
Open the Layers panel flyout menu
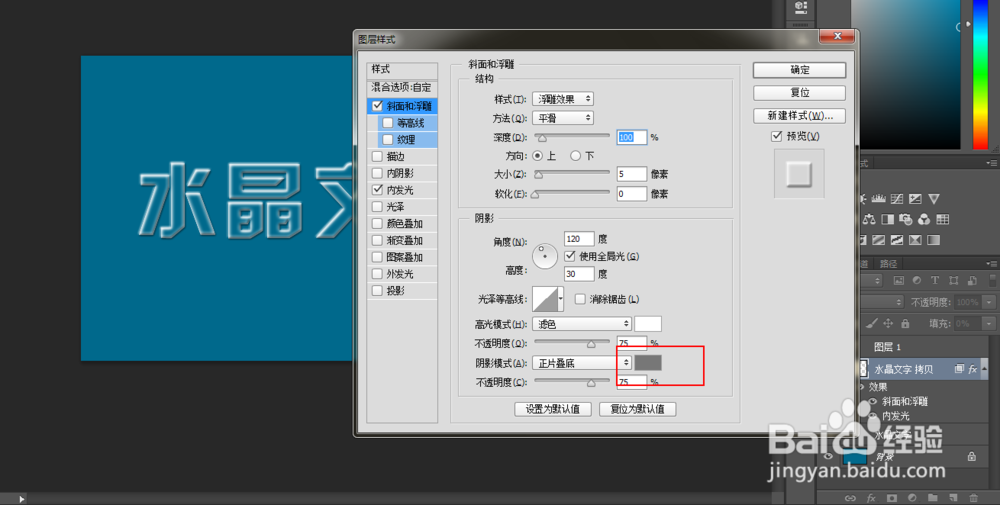click(x=992, y=264)
